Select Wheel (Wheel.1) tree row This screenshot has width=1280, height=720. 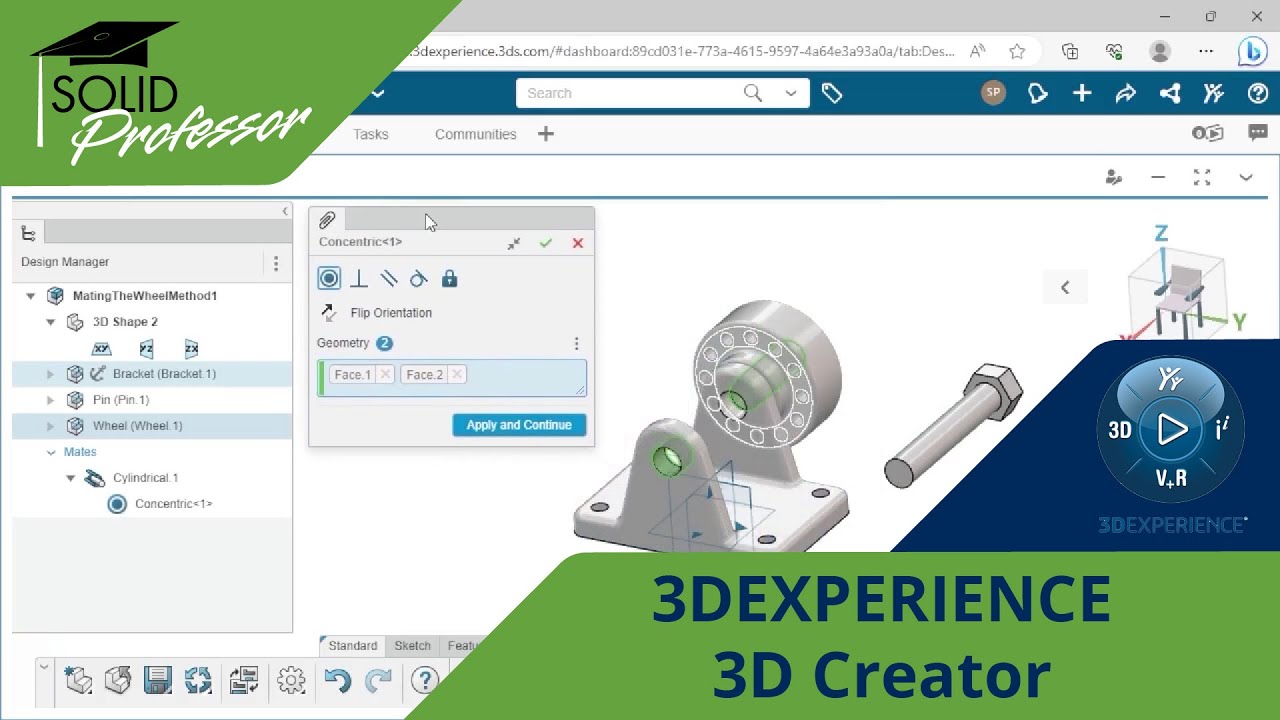coord(152,426)
